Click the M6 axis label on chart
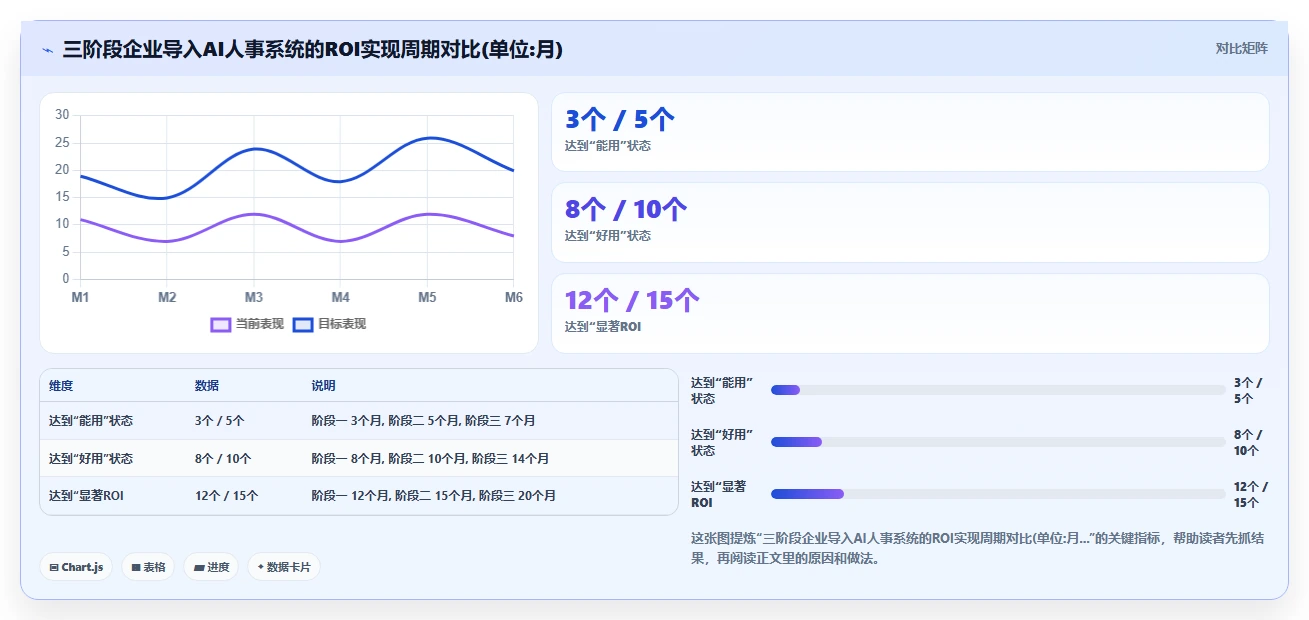The width and height of the screenshot is (1309, 620). (513, 297)
